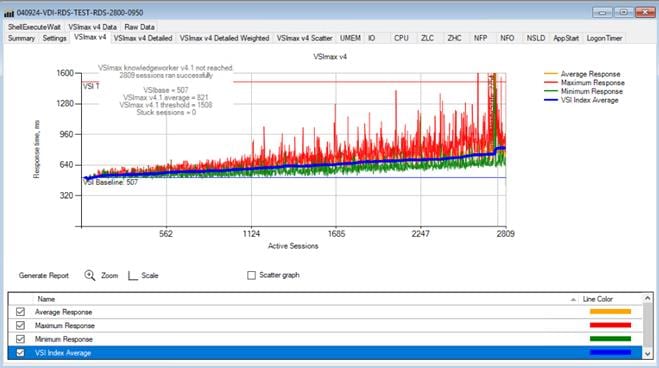The width and height of the screenshot is (659, 368).
Task: Click the Line Color column header
Action: tap(598, 299)
